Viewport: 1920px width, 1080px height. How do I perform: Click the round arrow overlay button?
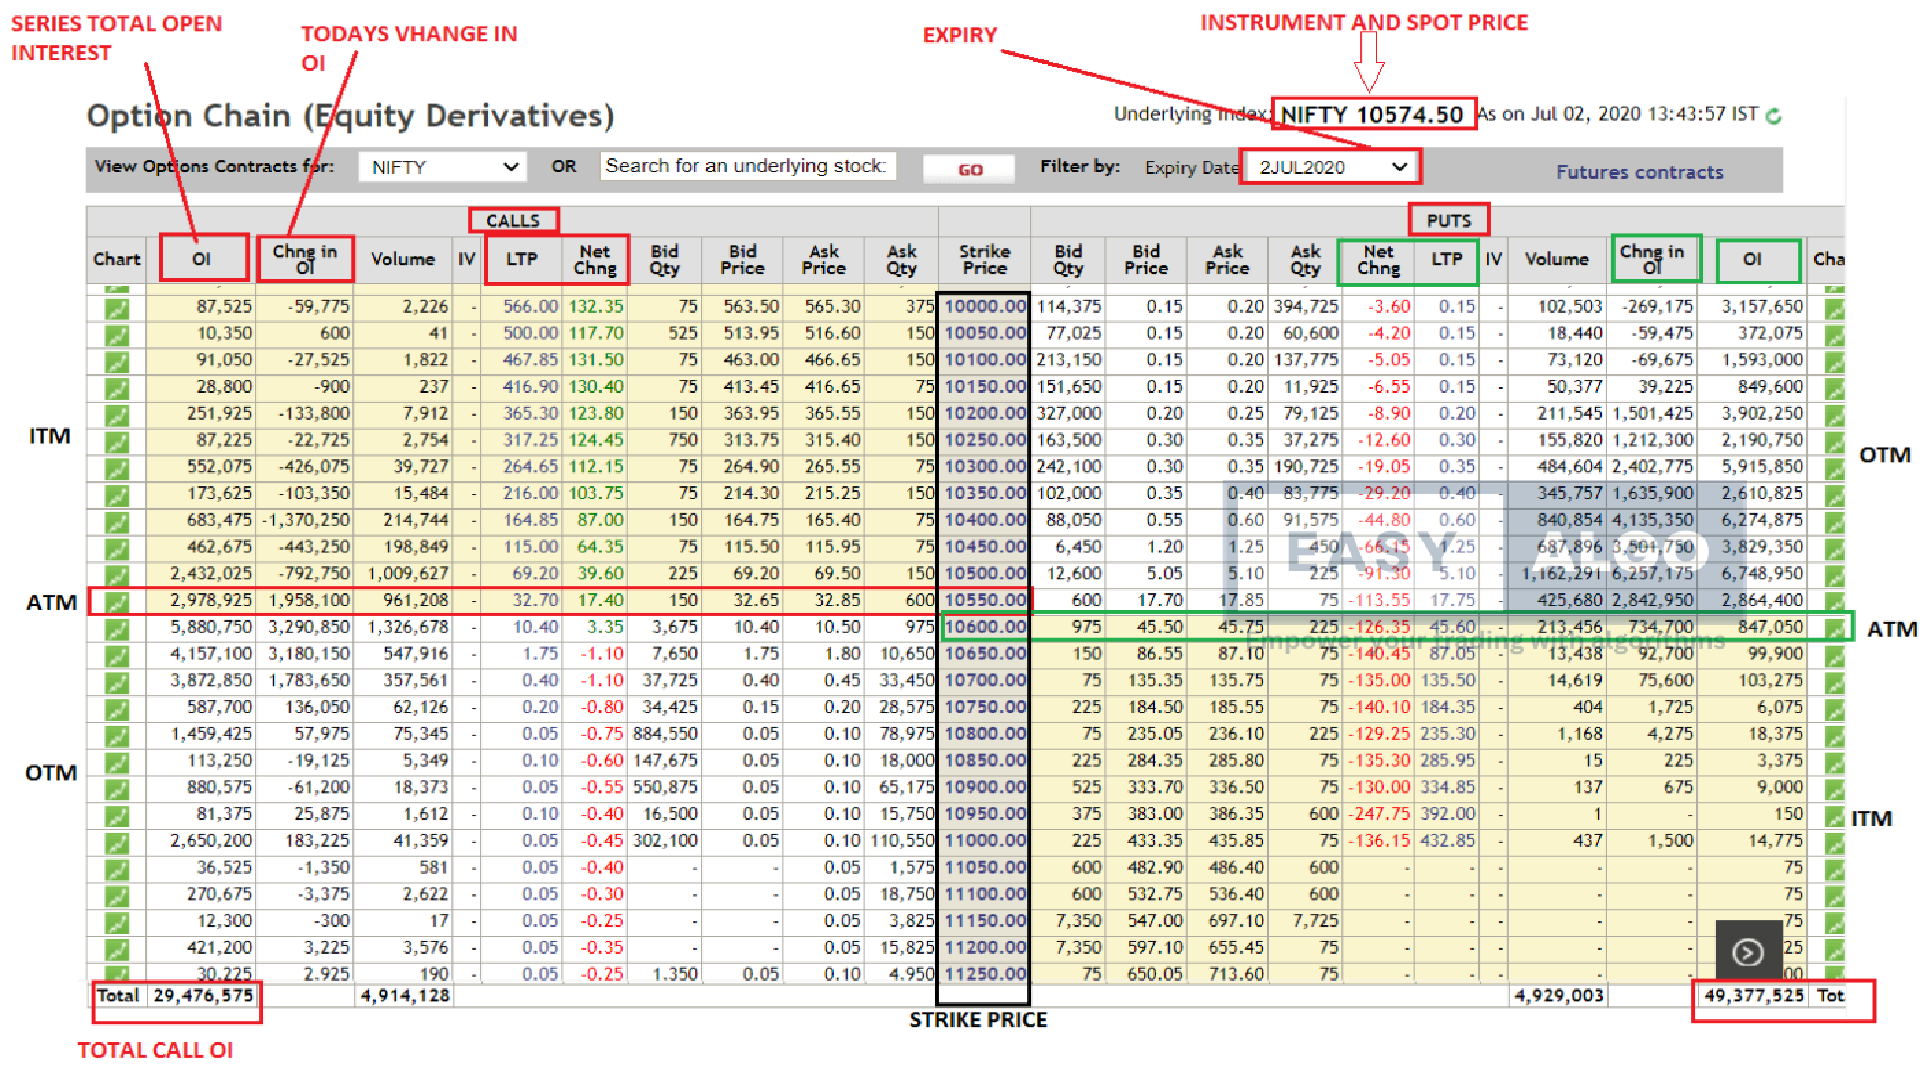[x=1748, y=952]
